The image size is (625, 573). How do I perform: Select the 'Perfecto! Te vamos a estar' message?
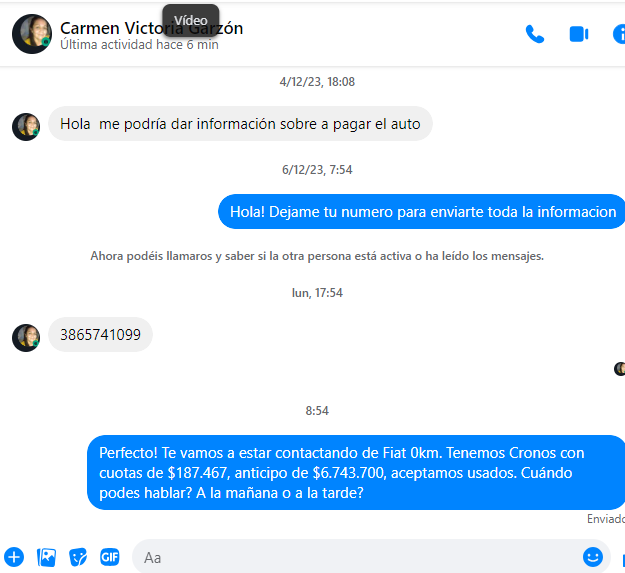[356, 473]
